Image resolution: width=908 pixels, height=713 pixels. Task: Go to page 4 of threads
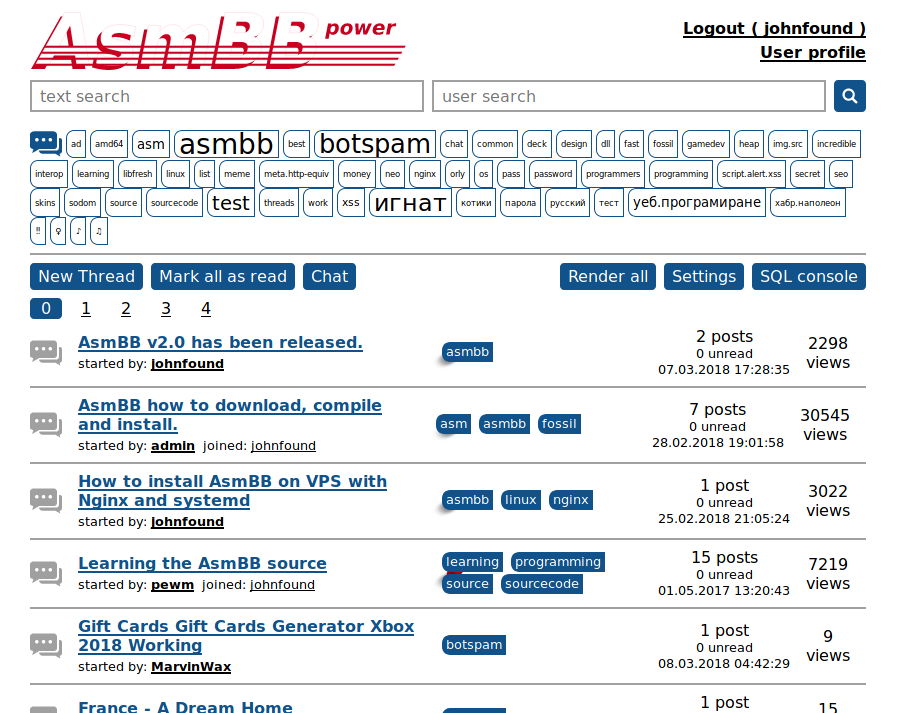[x=206, y=308]
